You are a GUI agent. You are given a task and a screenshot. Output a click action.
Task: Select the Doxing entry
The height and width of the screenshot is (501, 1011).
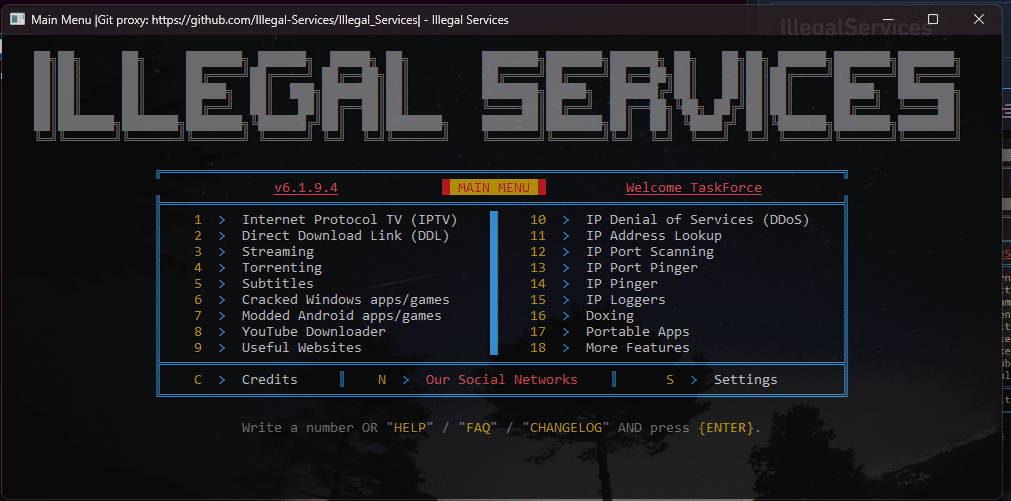coord(609,316)
